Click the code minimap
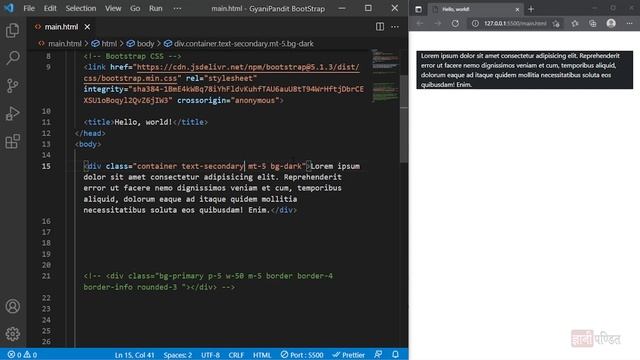640x360 pixels. (x=385, y=76)
